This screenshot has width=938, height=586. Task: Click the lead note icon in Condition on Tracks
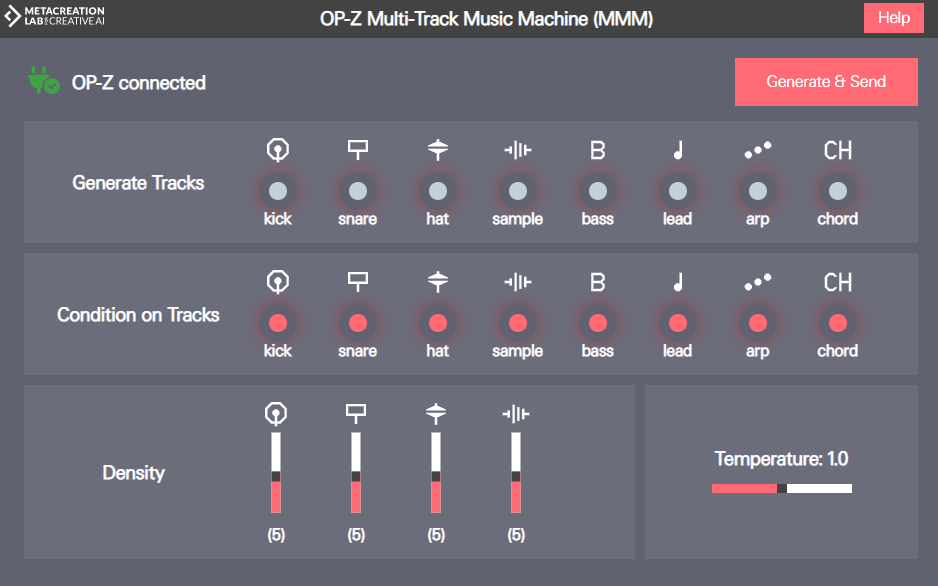pos(678,282)
